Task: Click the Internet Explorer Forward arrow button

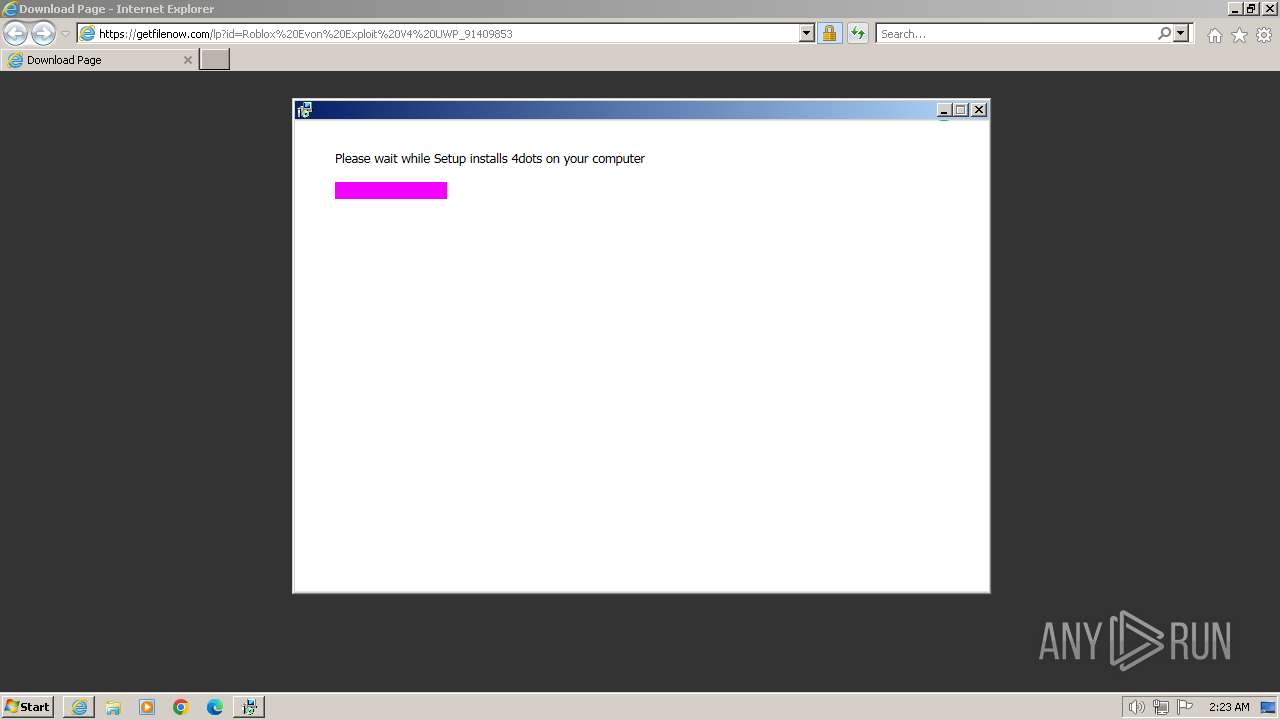Action: coord(43,34)
